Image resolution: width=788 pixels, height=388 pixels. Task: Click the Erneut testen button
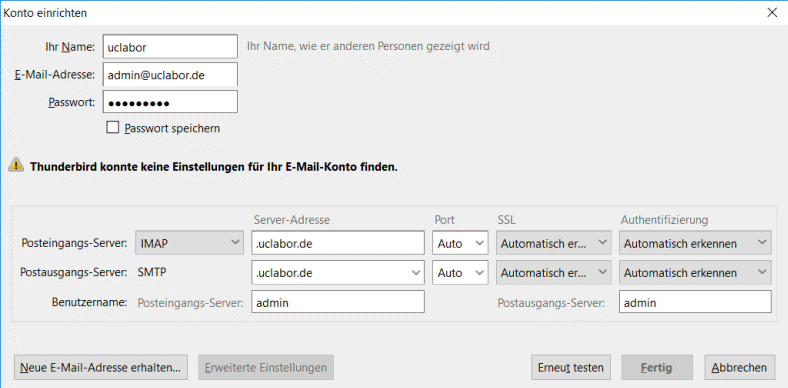click(570, 367)
